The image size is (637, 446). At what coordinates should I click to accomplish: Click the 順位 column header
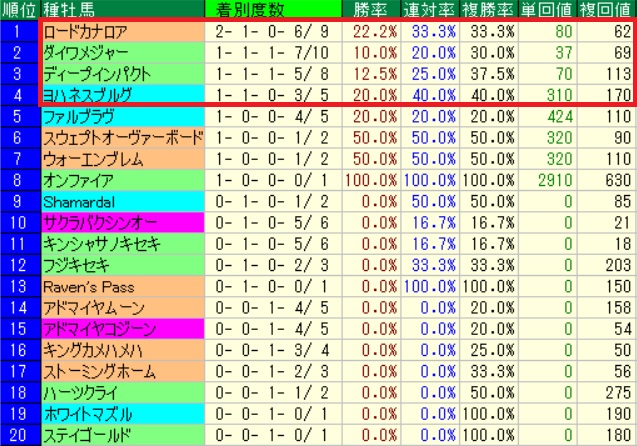pyautogui.click(x=20, y=9)
